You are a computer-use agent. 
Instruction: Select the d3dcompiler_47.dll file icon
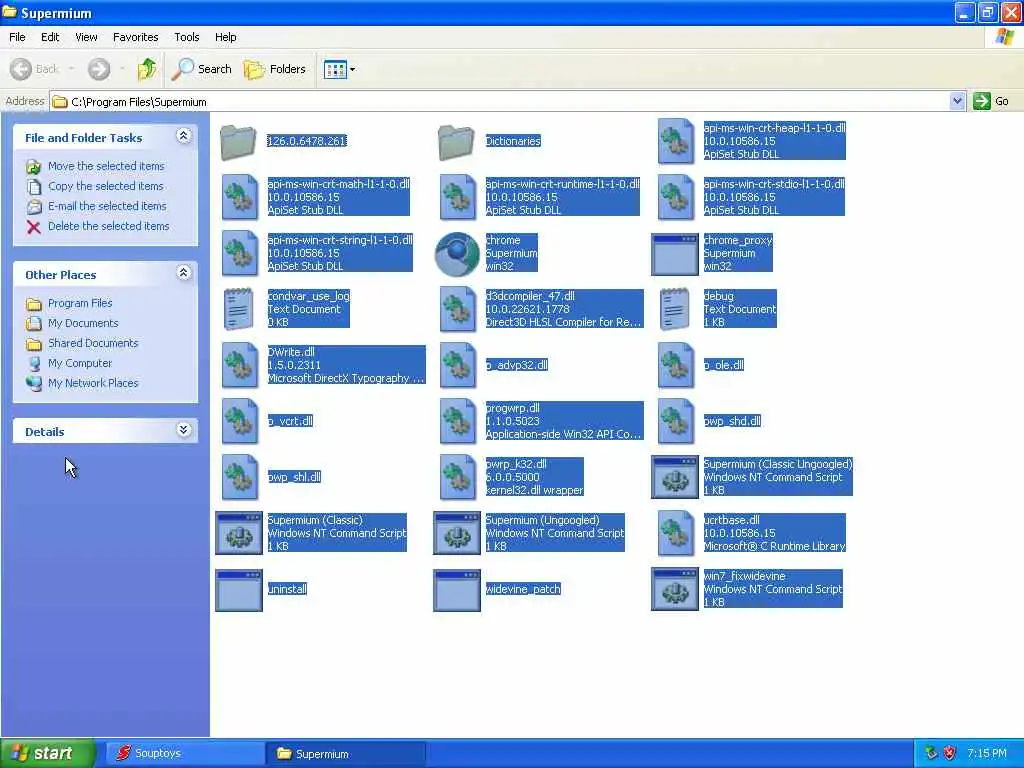[458, 309]
